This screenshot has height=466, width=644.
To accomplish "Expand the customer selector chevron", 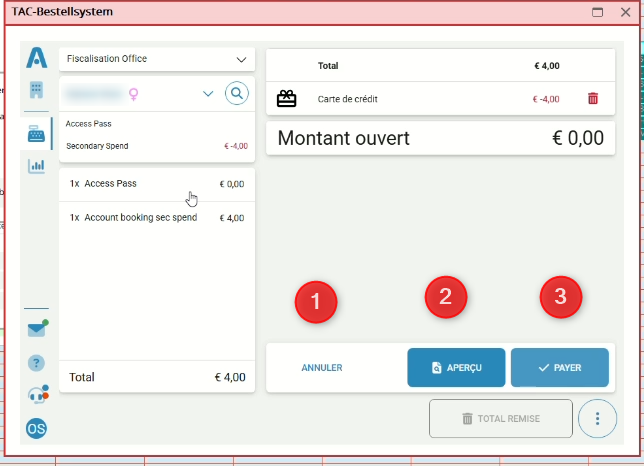I will [x=208, y=94].
